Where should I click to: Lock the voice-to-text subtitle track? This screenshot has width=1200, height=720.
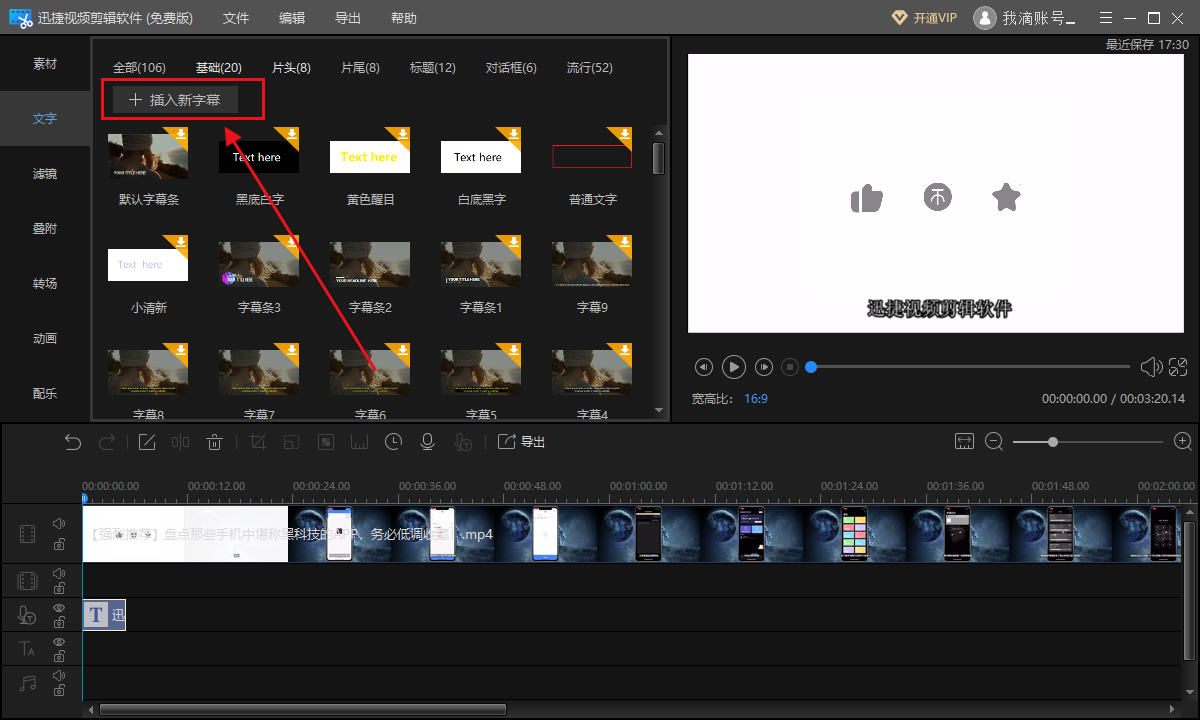pos(59,623)
